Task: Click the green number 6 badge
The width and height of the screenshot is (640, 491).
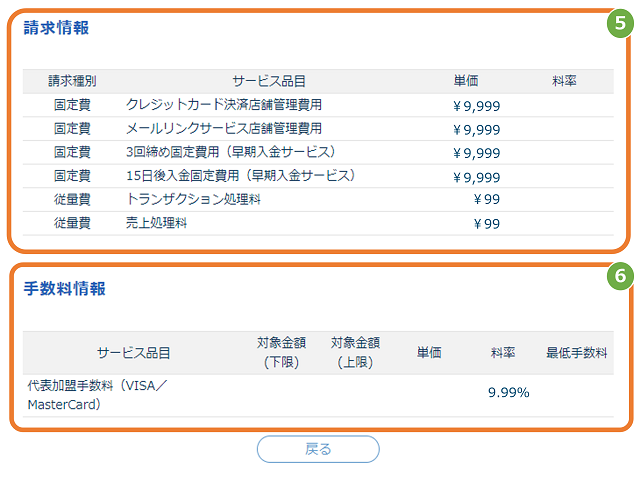Action: 620,276
